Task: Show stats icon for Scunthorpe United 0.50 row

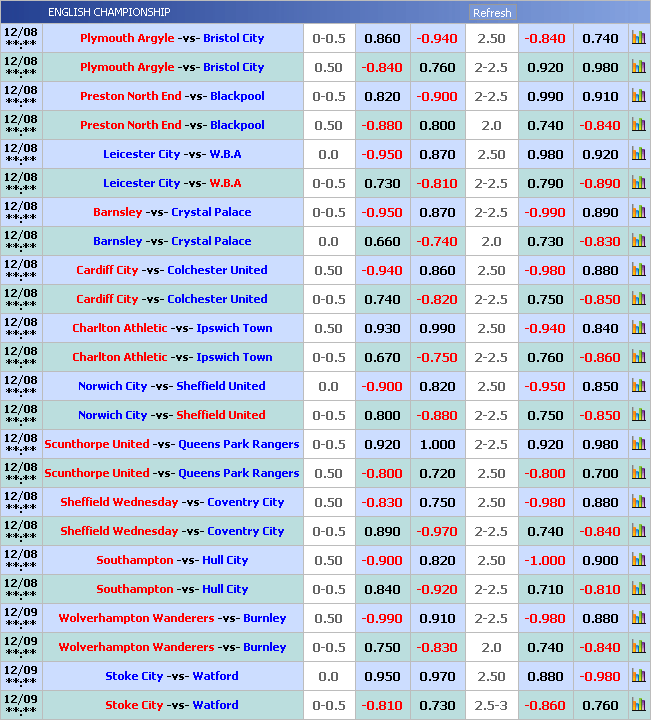Action: click(x=639, y=472)
